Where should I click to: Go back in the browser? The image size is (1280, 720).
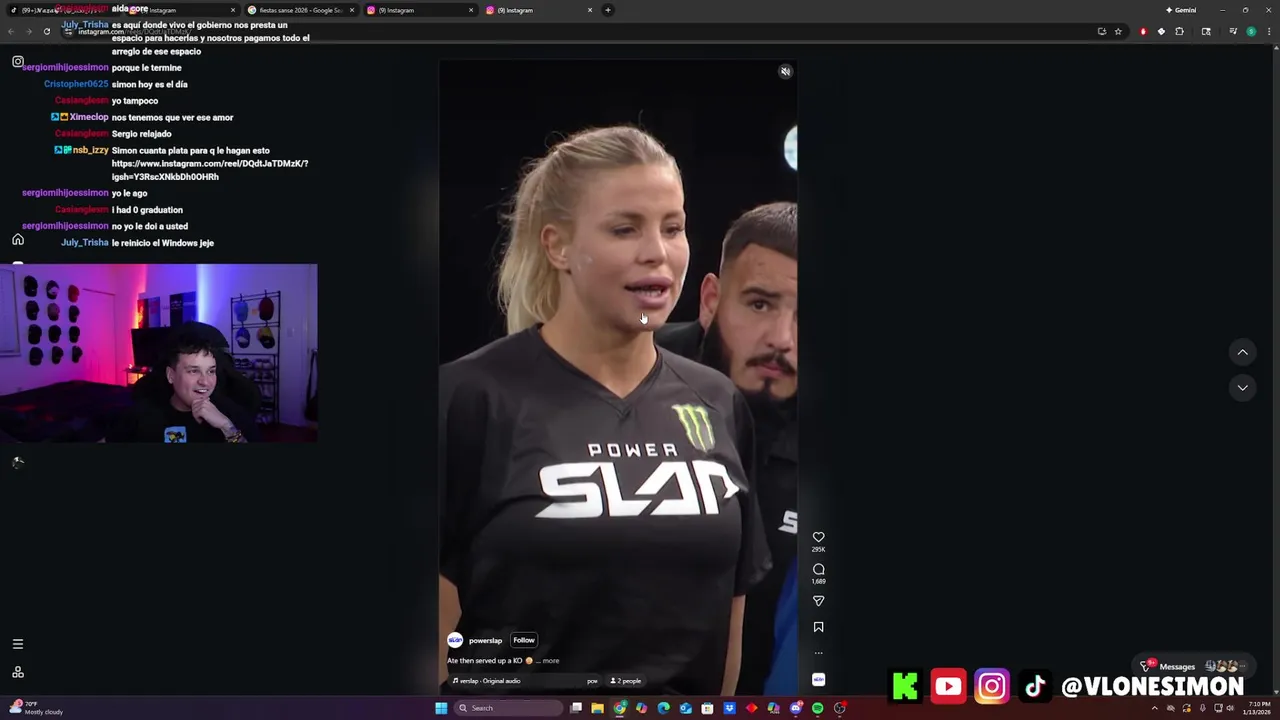coord(11,31)
